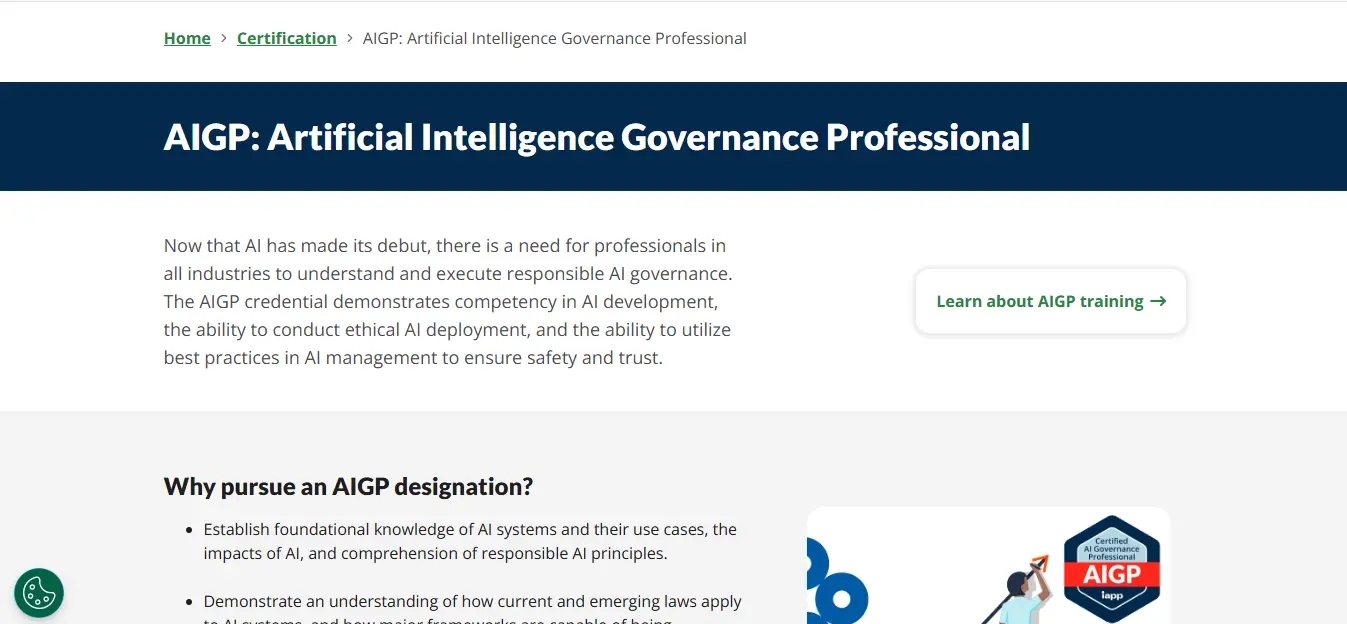Click 'Why pursue an AIGP designation?' heading
The image size is (1347, 624).
(348, 487)
